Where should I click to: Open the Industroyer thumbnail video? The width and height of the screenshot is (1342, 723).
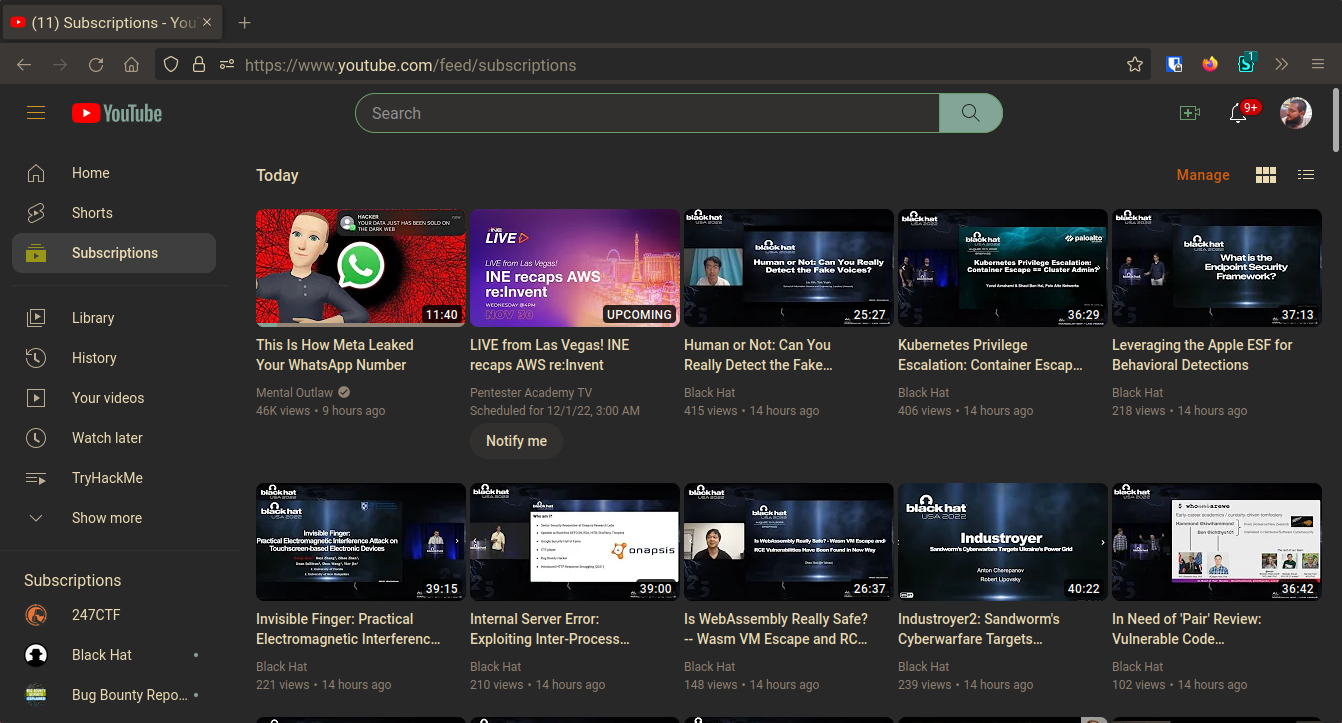[1002, 541]
